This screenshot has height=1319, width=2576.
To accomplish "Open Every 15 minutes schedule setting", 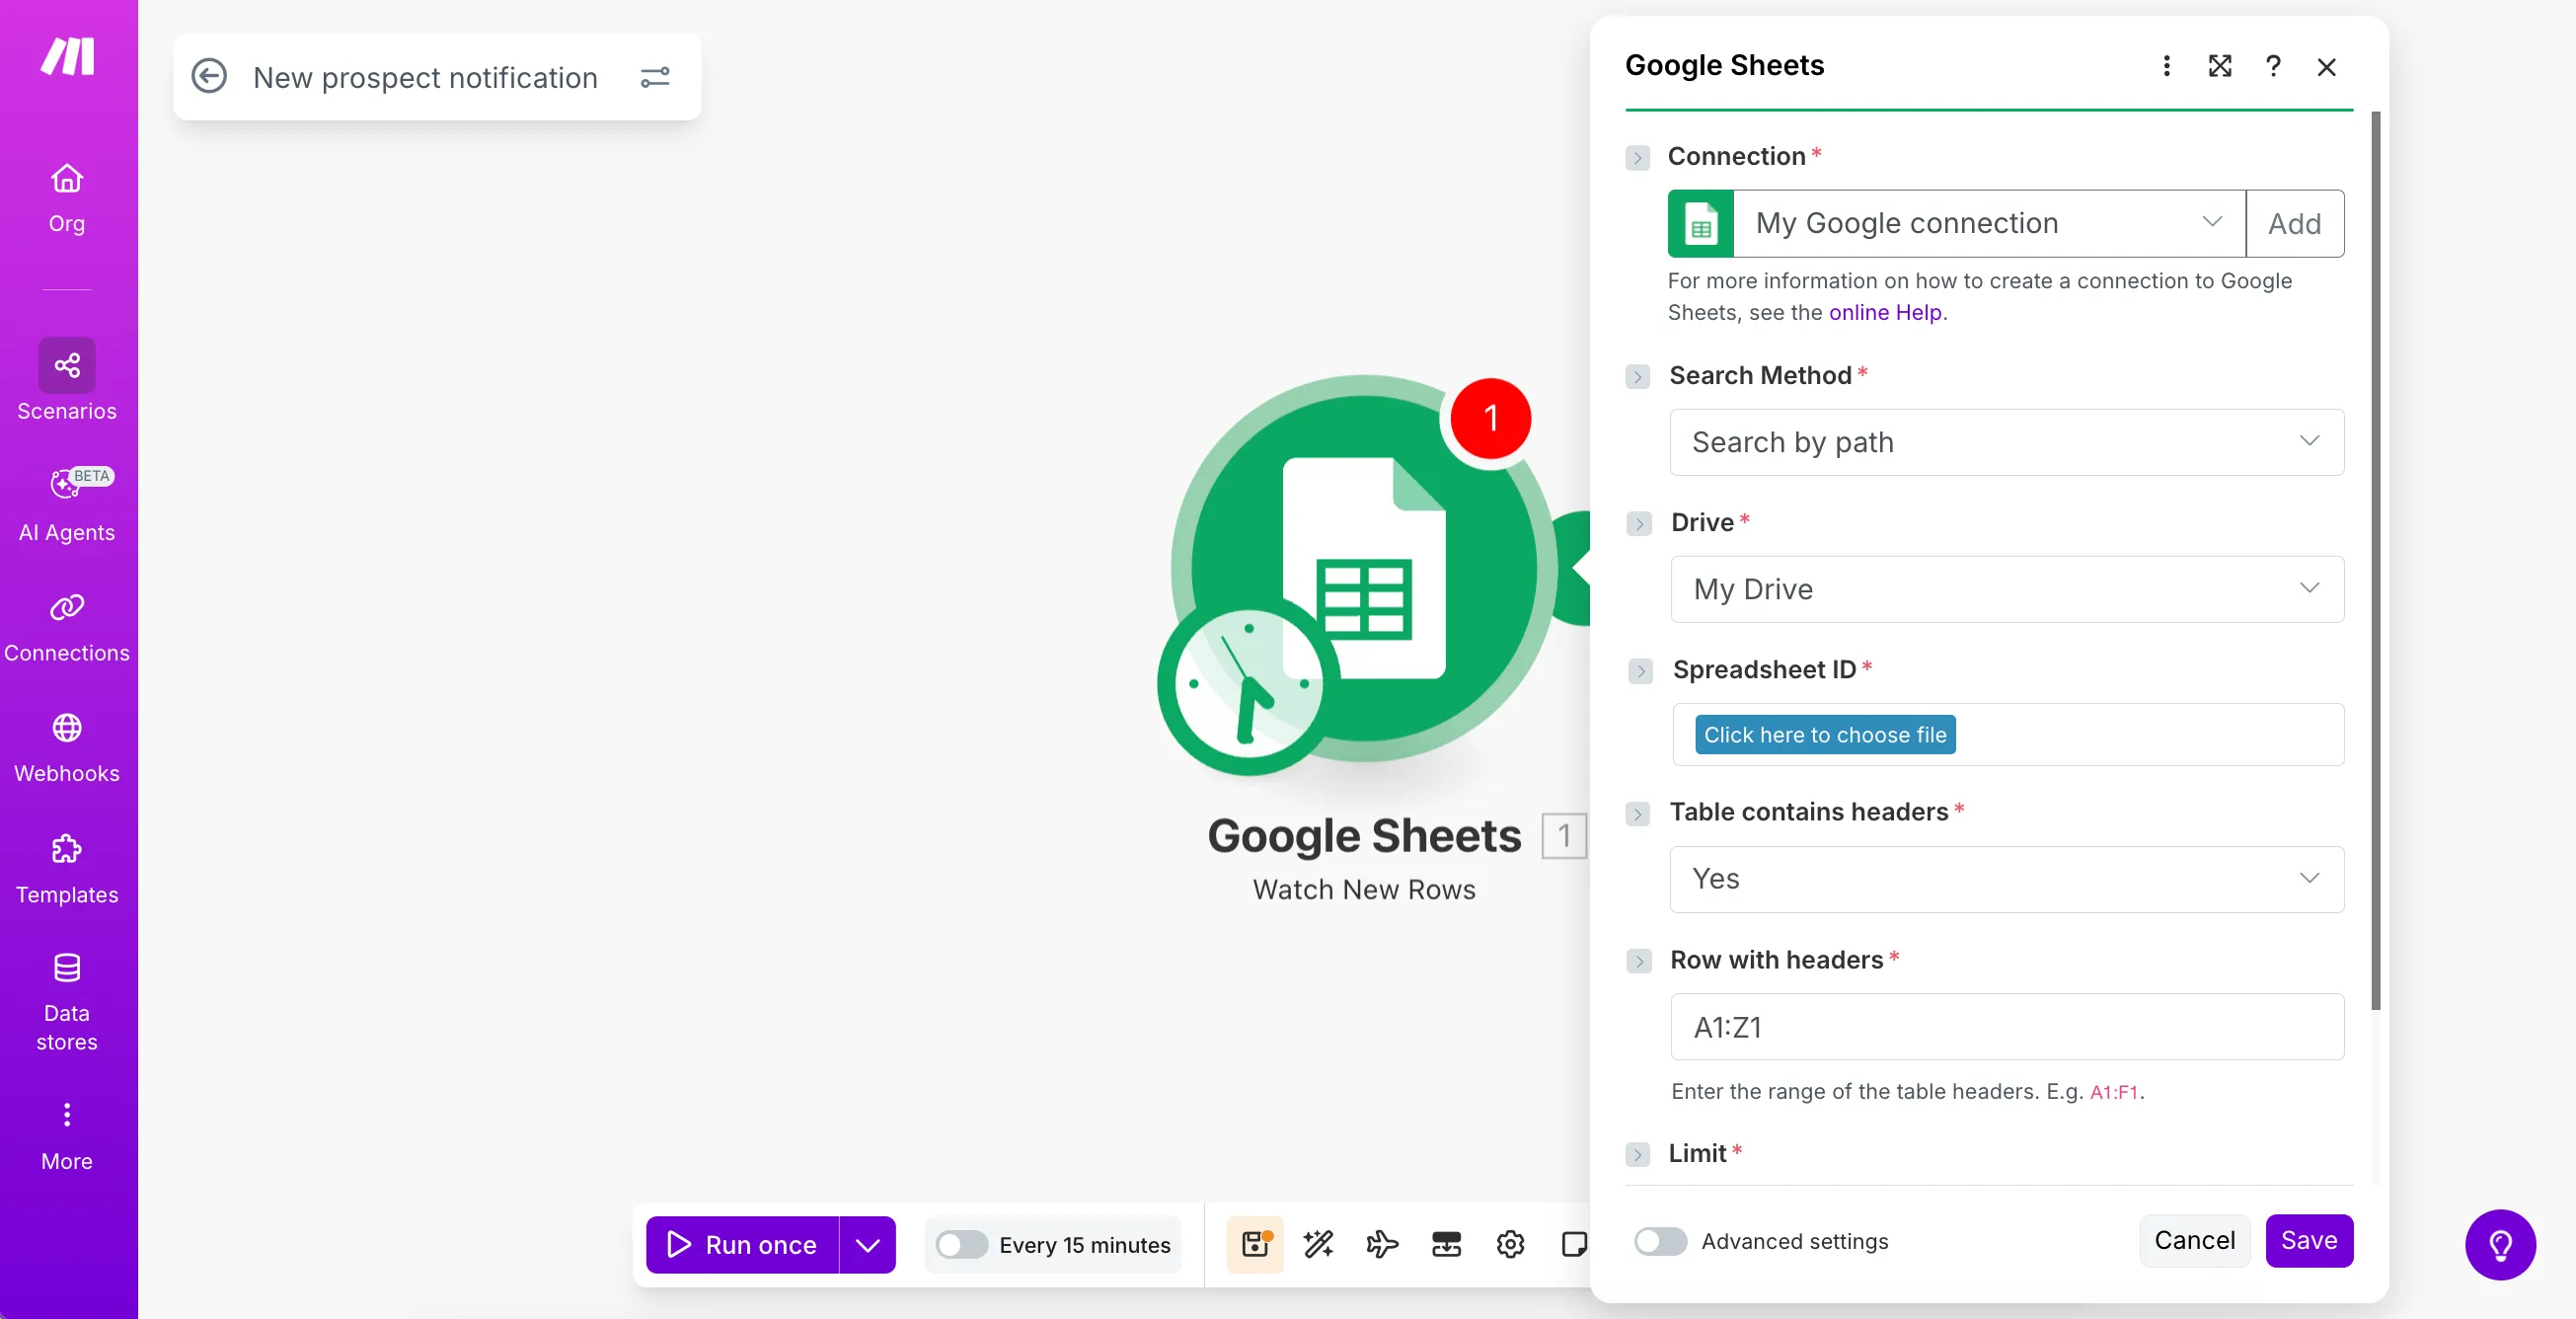I will coord(1084,1245).
